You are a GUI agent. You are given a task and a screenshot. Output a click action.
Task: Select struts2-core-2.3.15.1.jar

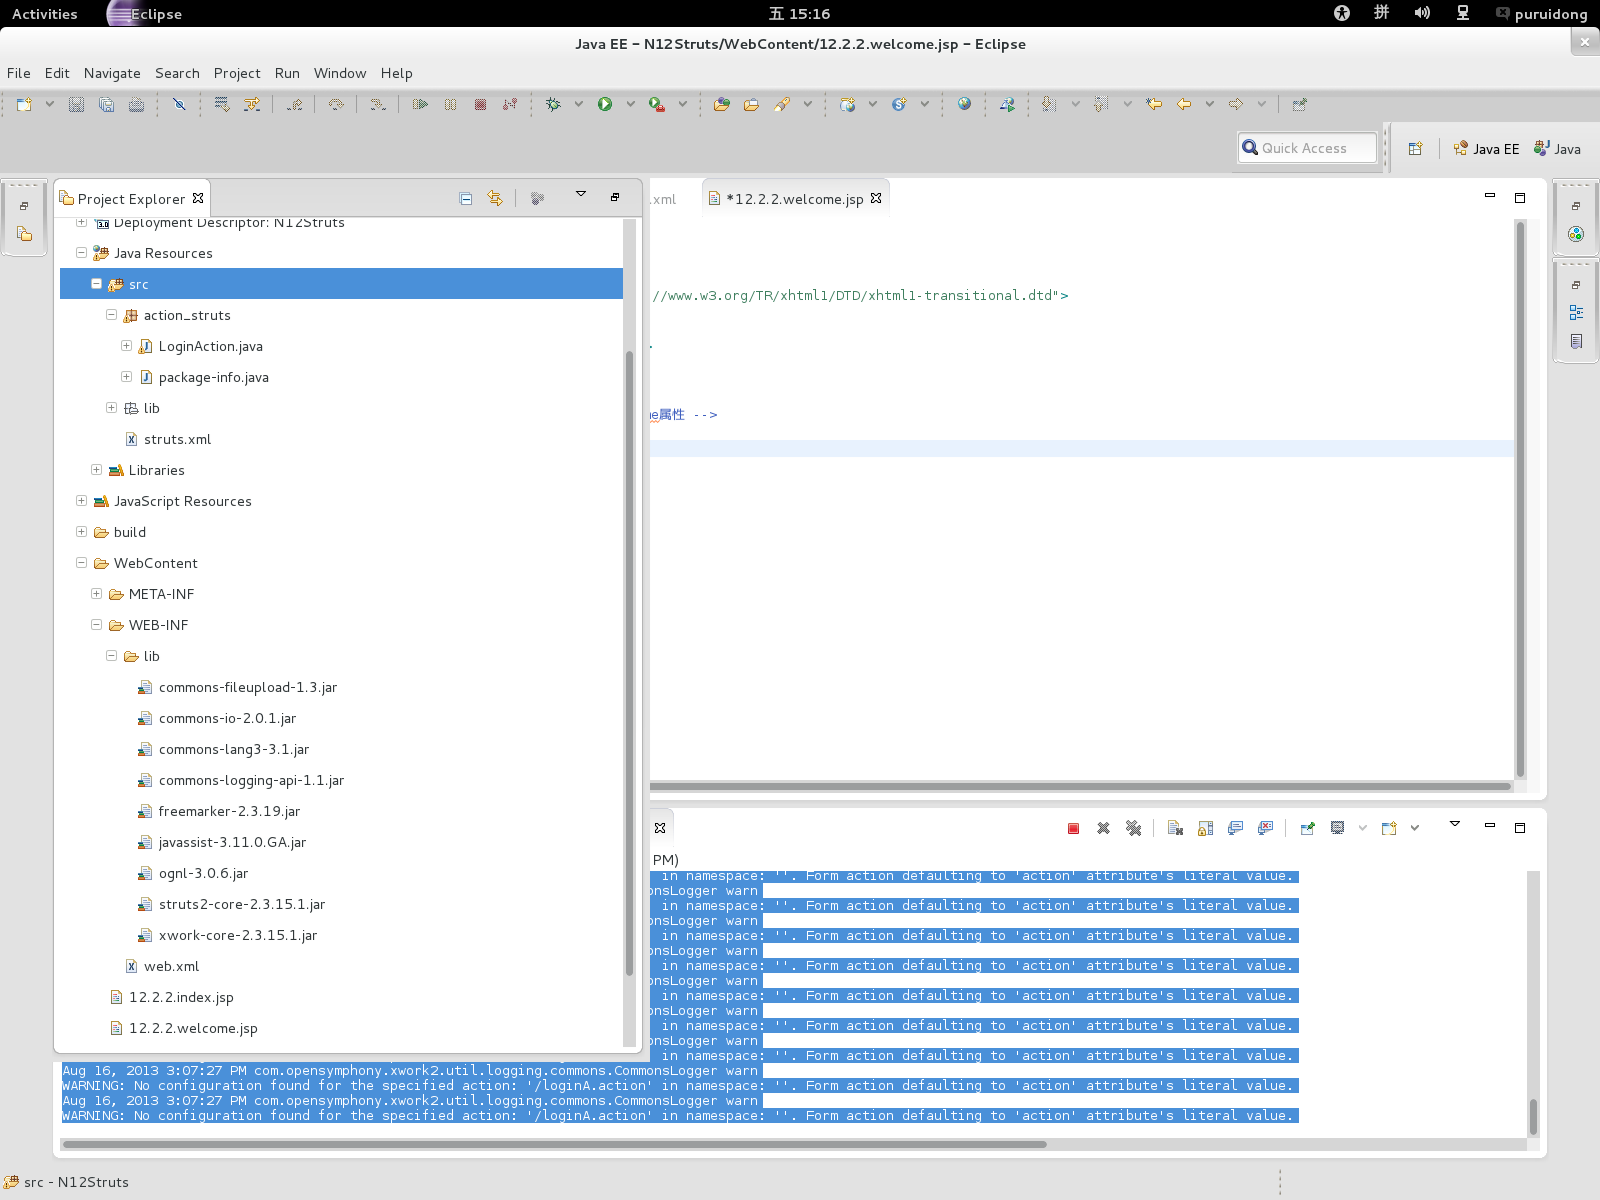tap(242, 904)
